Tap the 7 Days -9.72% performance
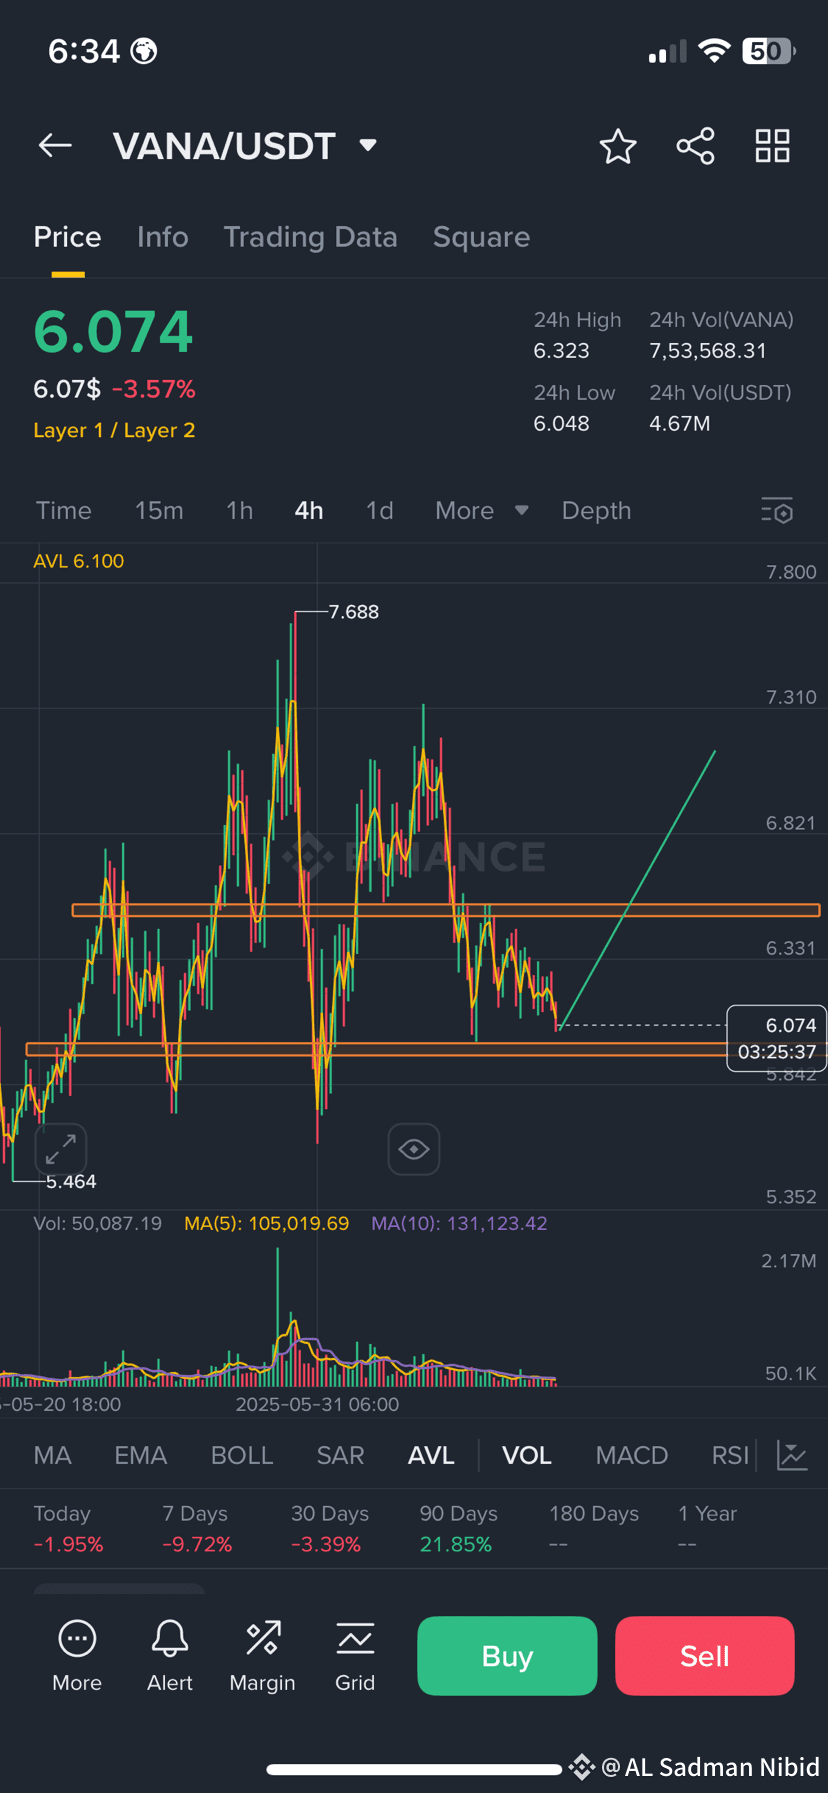 pos(197,1529)
